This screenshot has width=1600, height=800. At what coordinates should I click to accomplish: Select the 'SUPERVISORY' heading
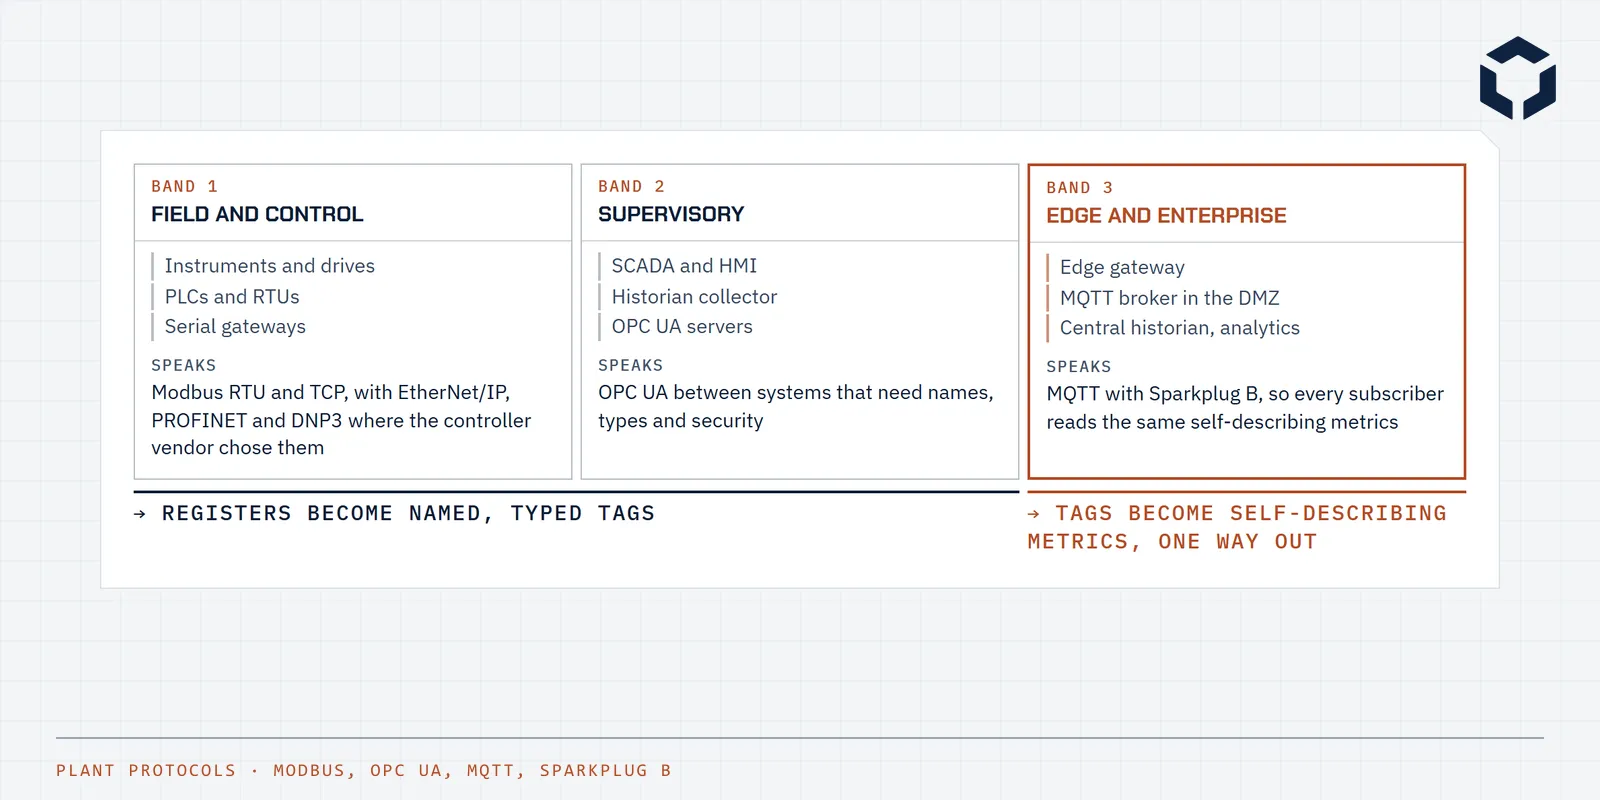(671, 214)
